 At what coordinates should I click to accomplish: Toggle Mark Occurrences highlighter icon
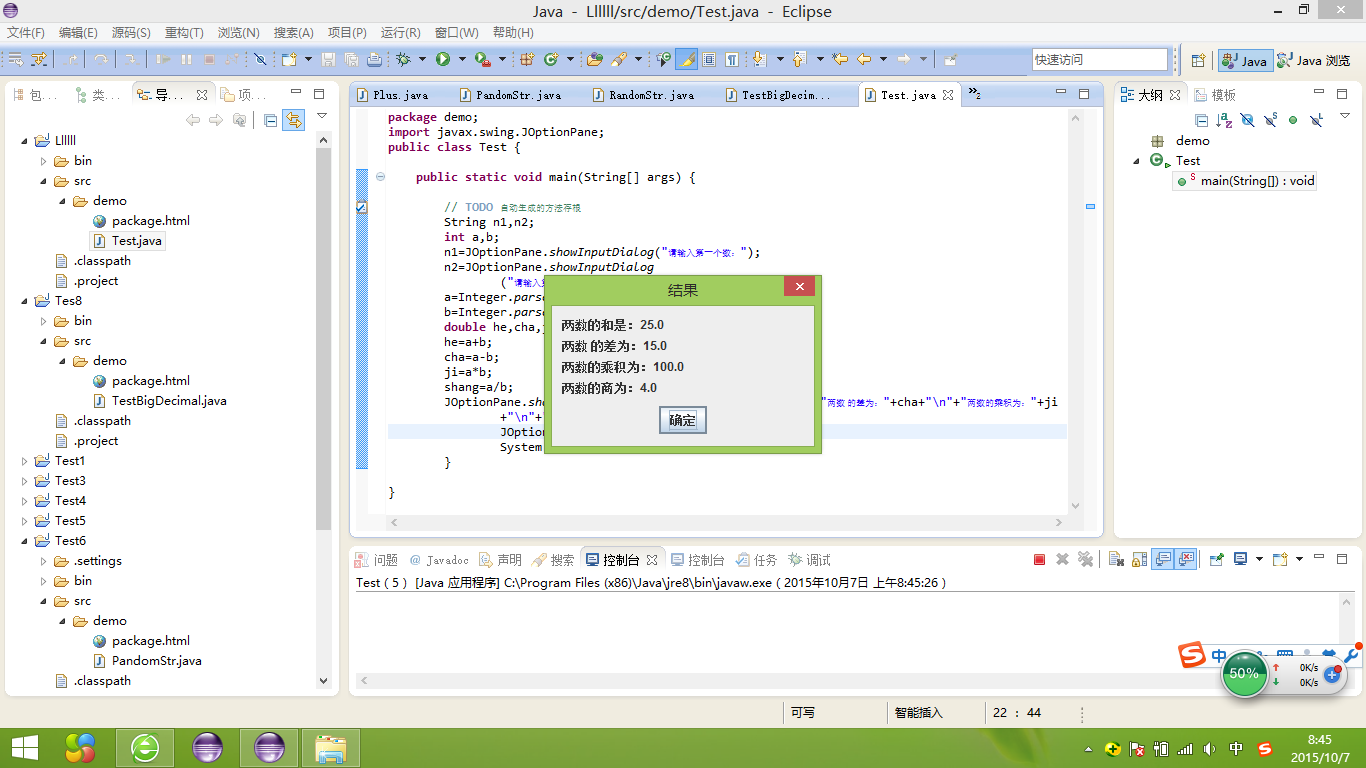pos(686,59)
